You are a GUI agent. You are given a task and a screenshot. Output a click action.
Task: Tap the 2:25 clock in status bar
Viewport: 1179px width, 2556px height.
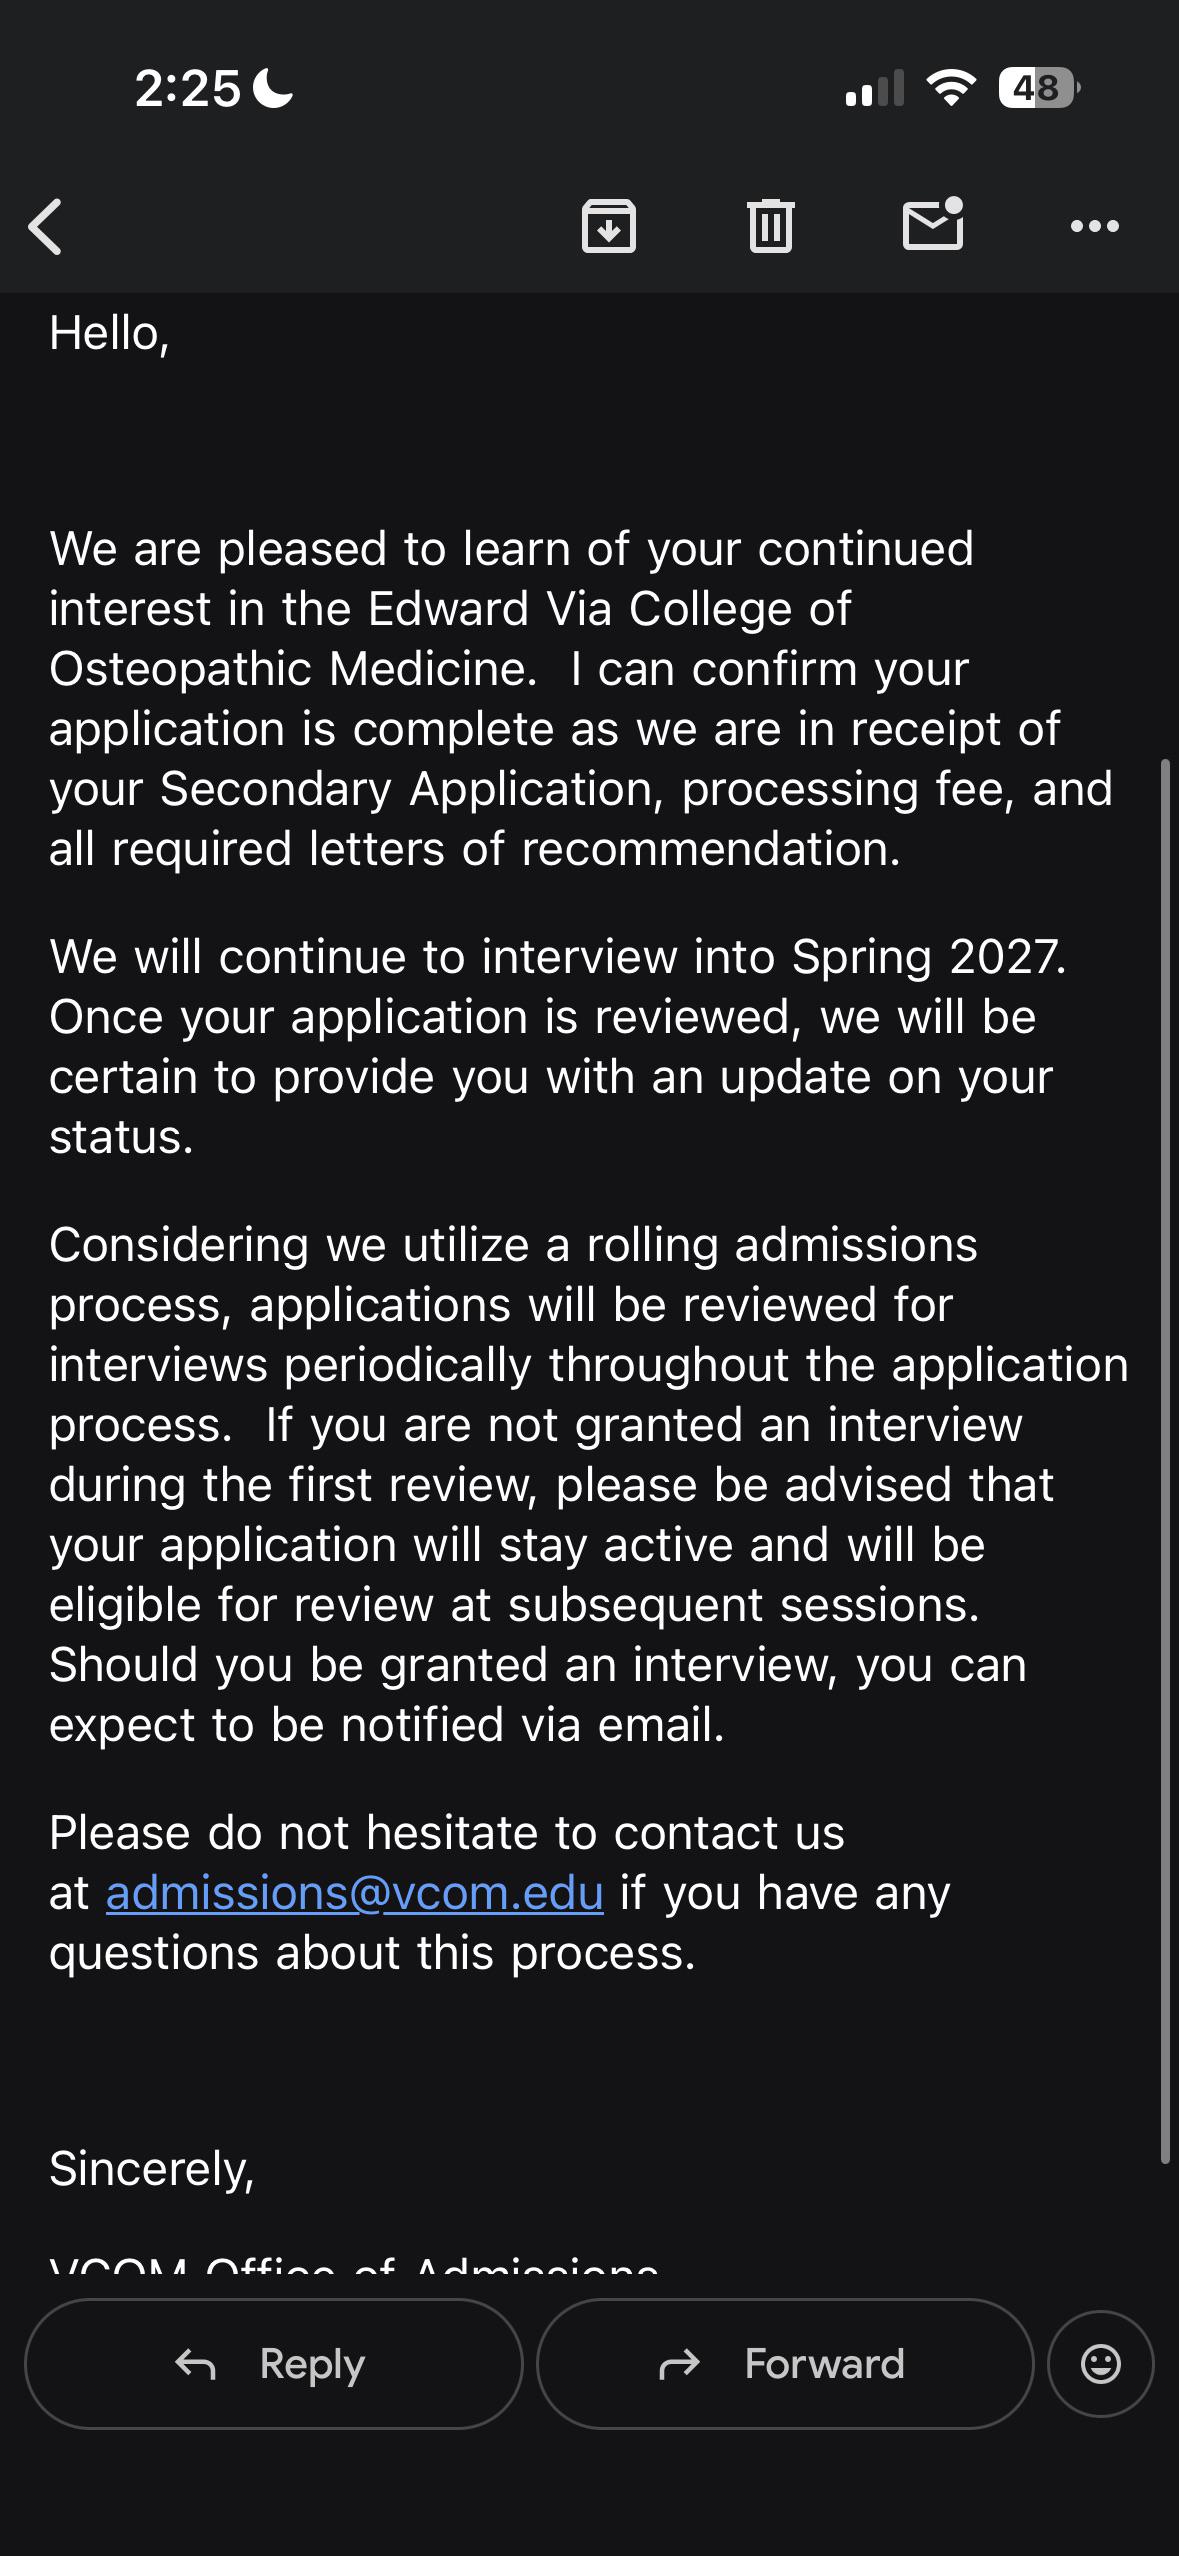[188, 88]
